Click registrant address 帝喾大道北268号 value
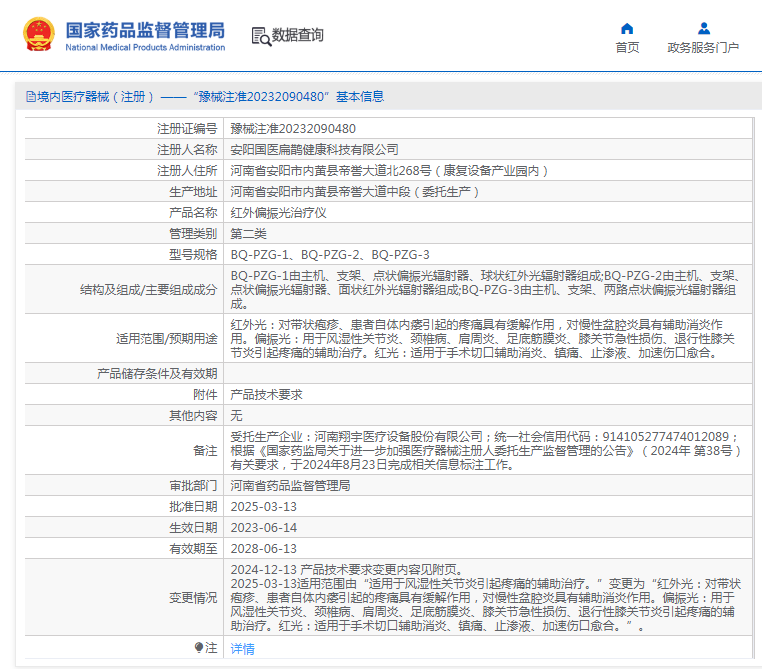762x669 pixels. tap(389, 171)
